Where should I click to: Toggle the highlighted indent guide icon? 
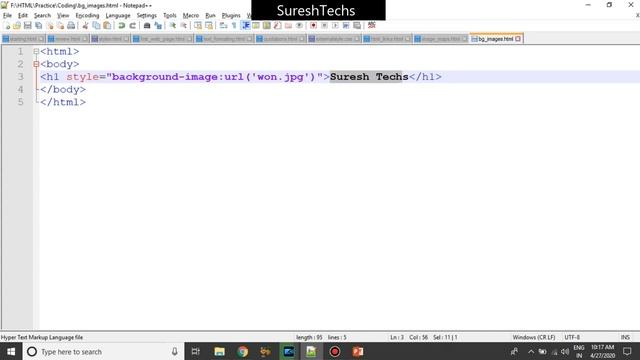coord(245,26)
